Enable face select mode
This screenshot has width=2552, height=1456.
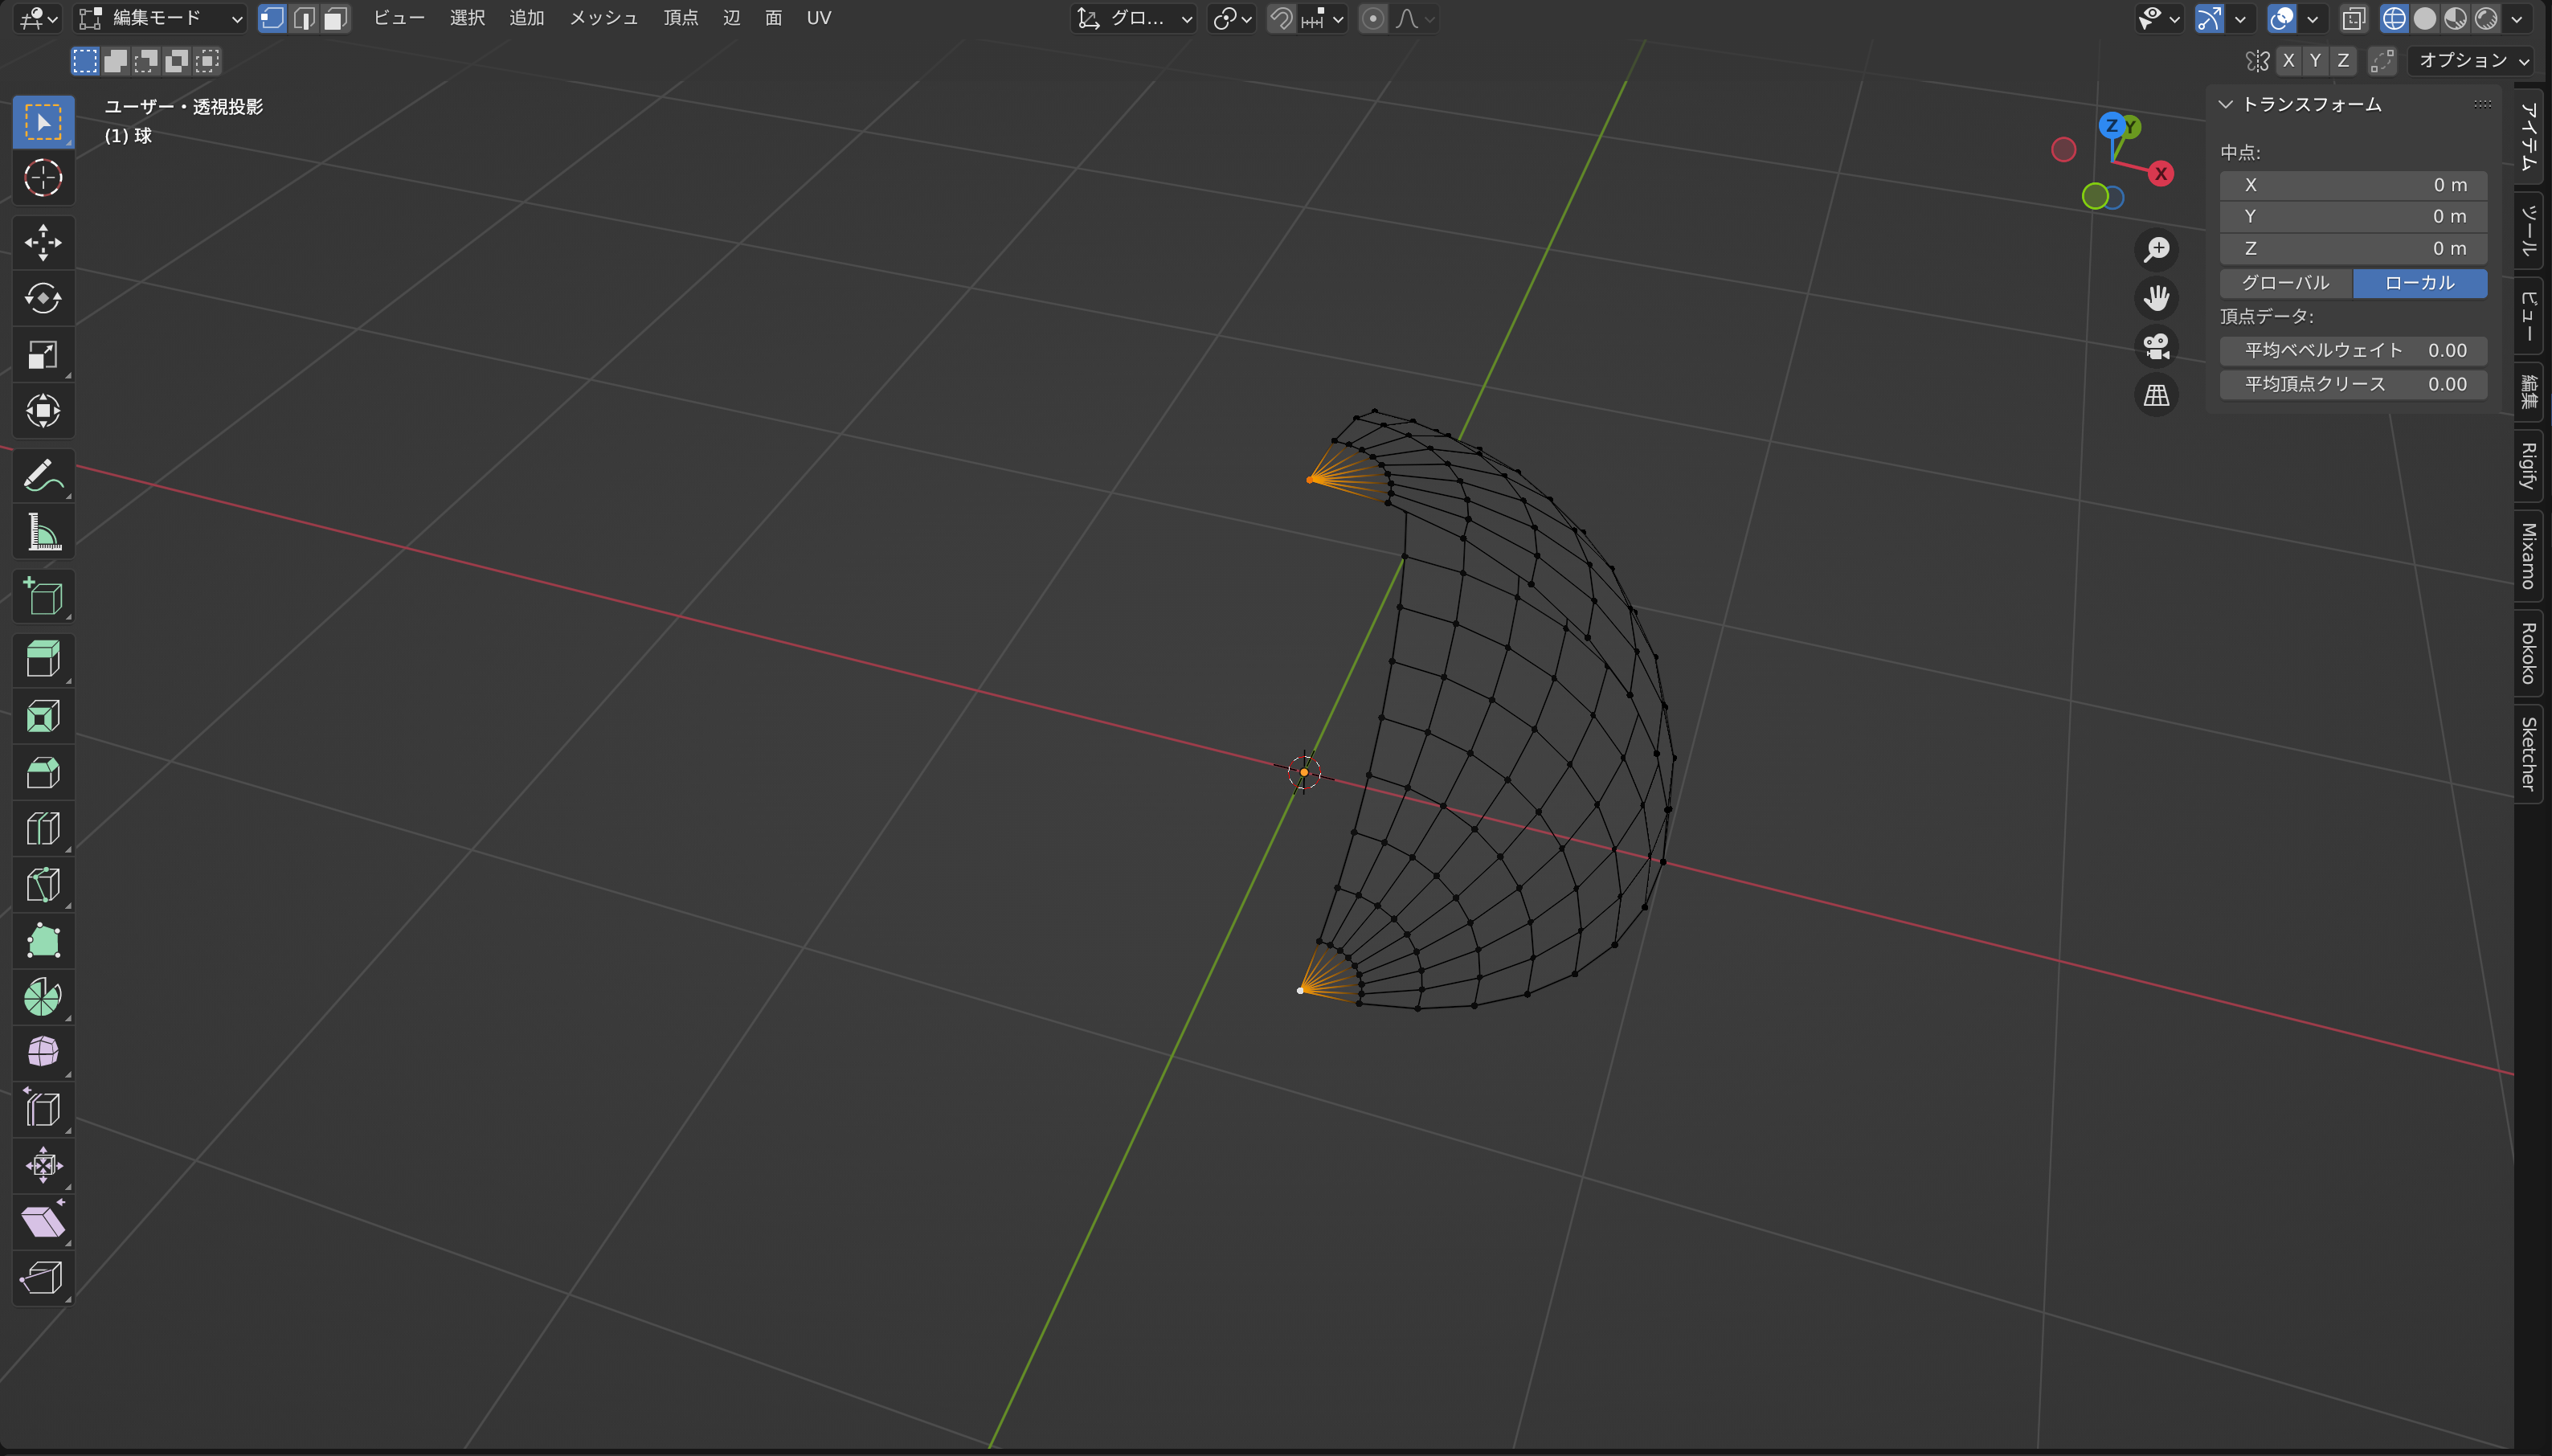[336, 18]
